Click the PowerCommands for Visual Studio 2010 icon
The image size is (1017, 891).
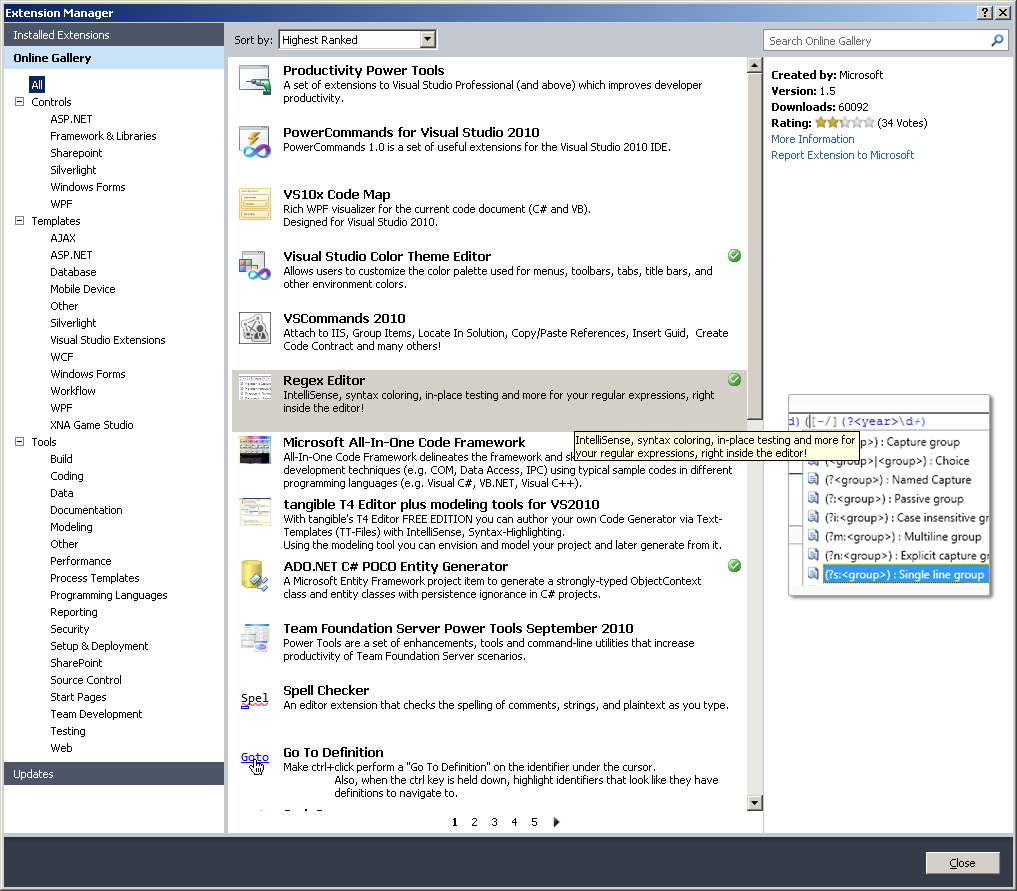click(x=255, y=142)
